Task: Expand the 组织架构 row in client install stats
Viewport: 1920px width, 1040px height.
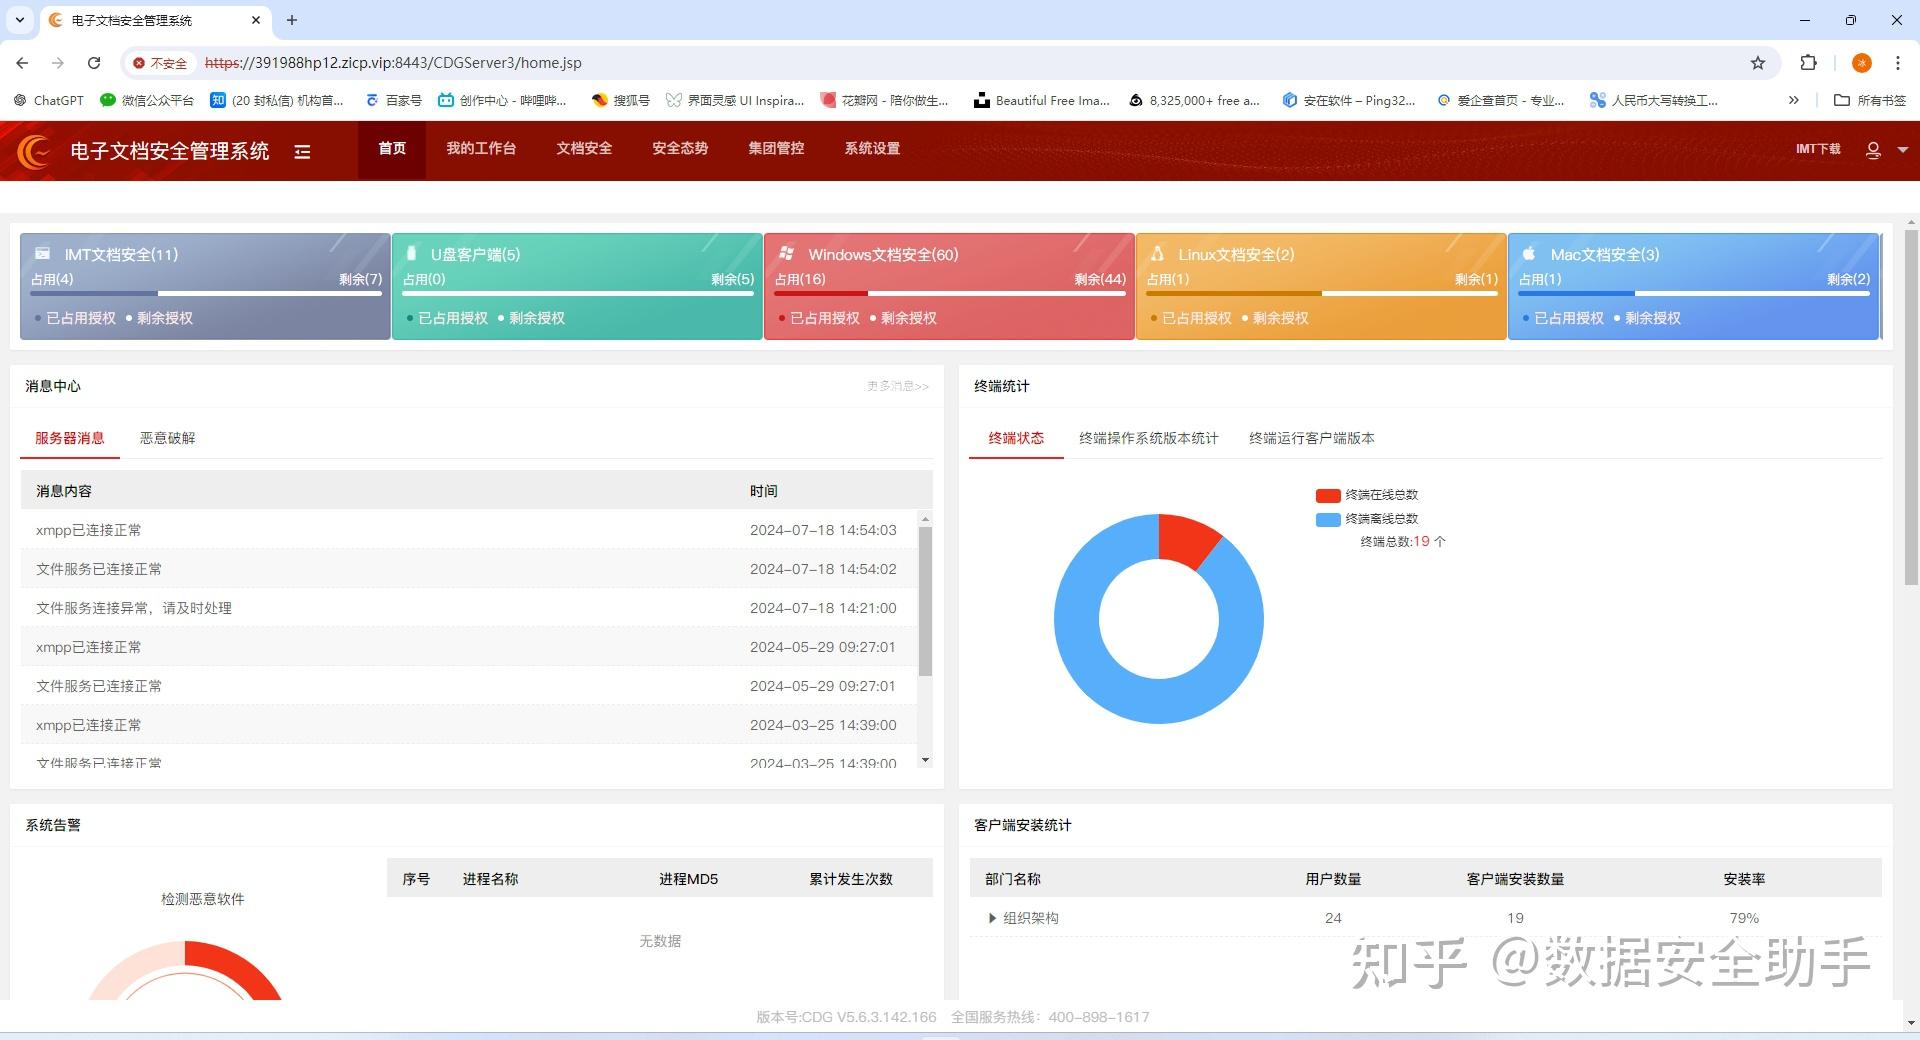Action: pos(992,918)
